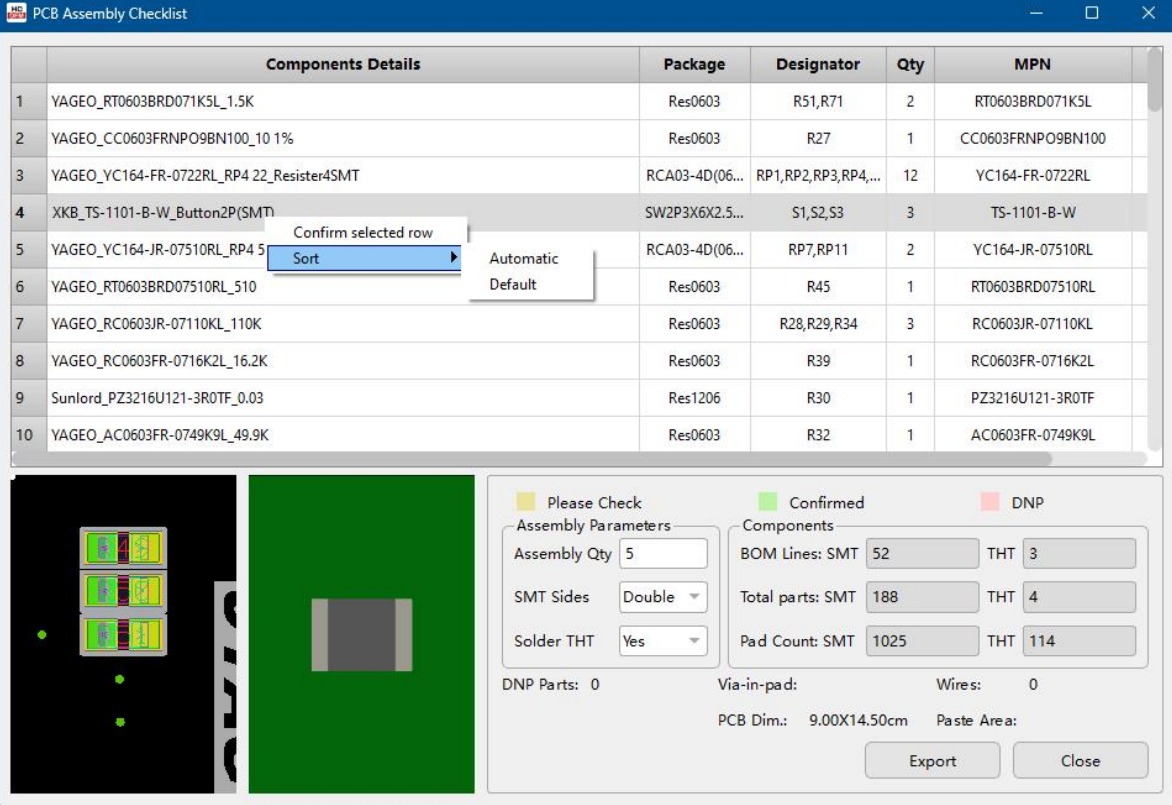
Task: Click the yellow Please Check color swatch
Action: 525,502
